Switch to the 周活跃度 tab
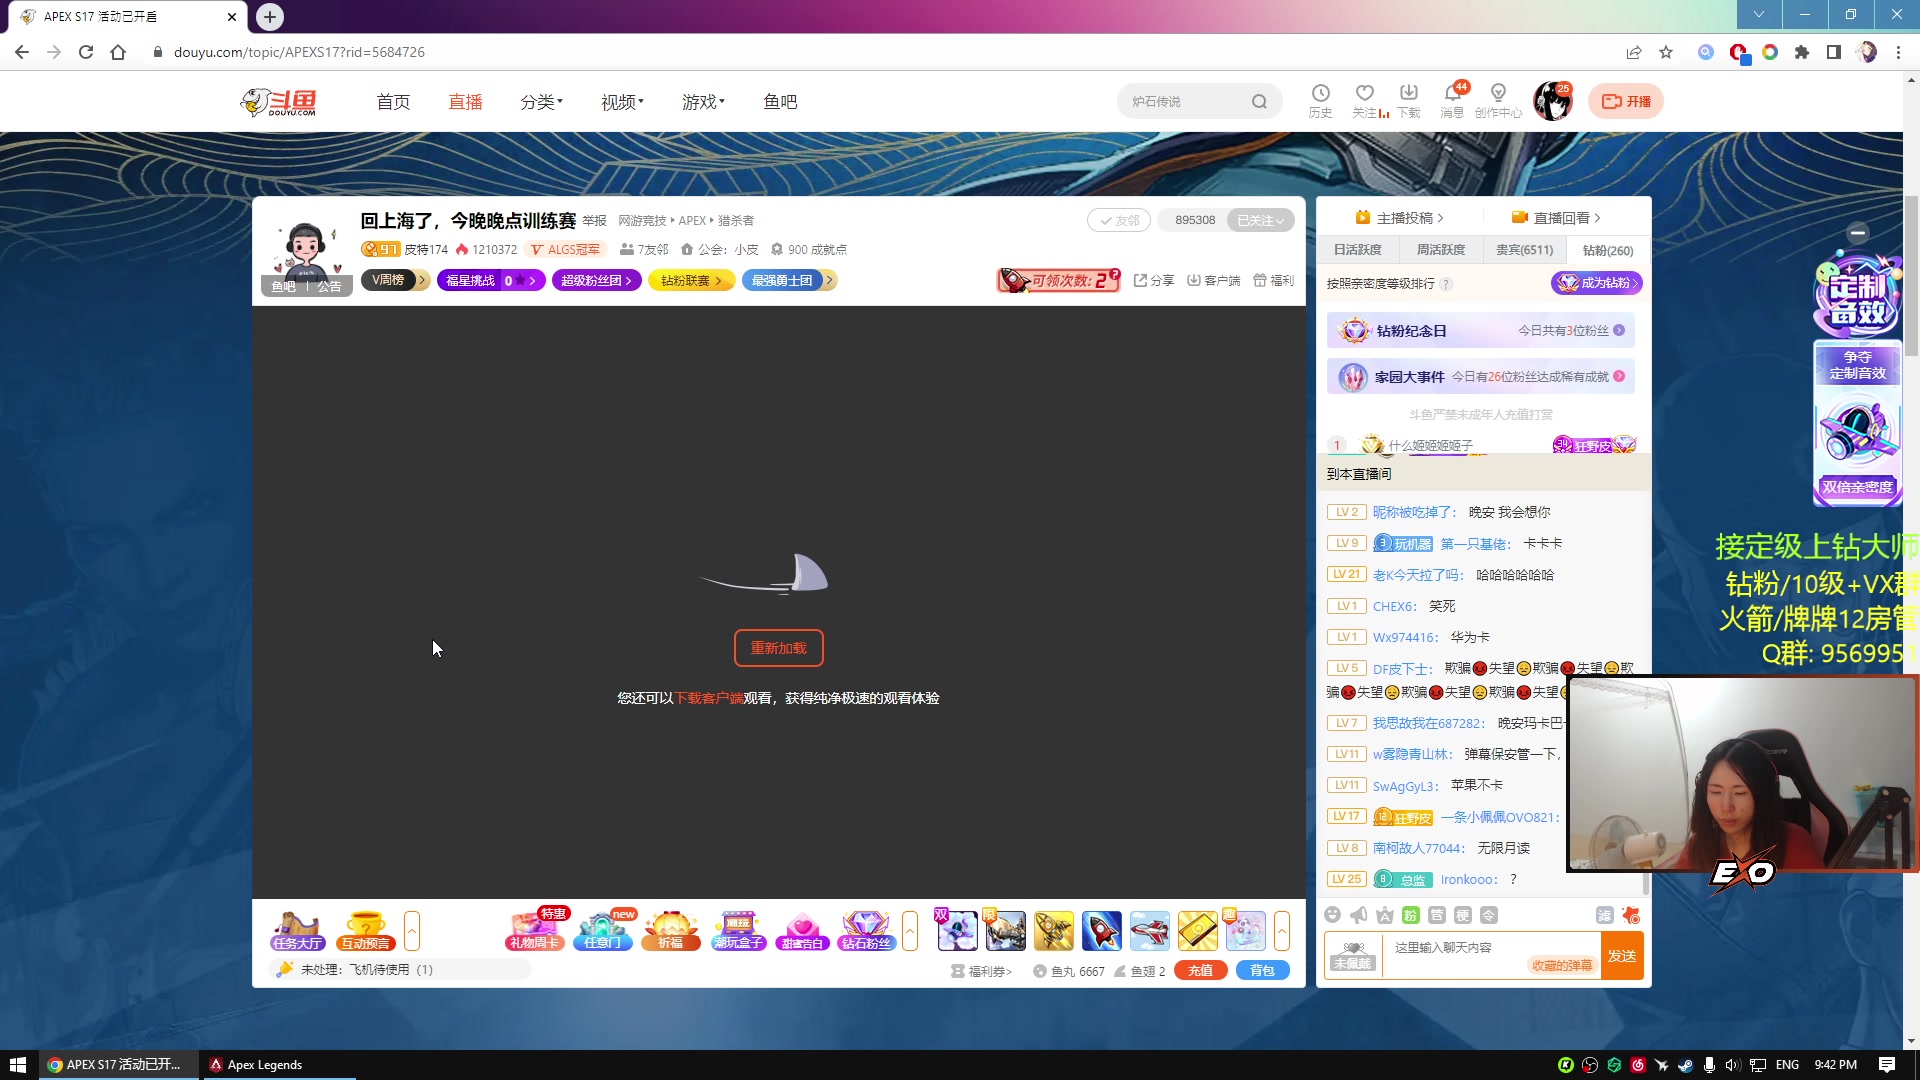This screenshot has height=1080, width=1920. coord(1440,250)
